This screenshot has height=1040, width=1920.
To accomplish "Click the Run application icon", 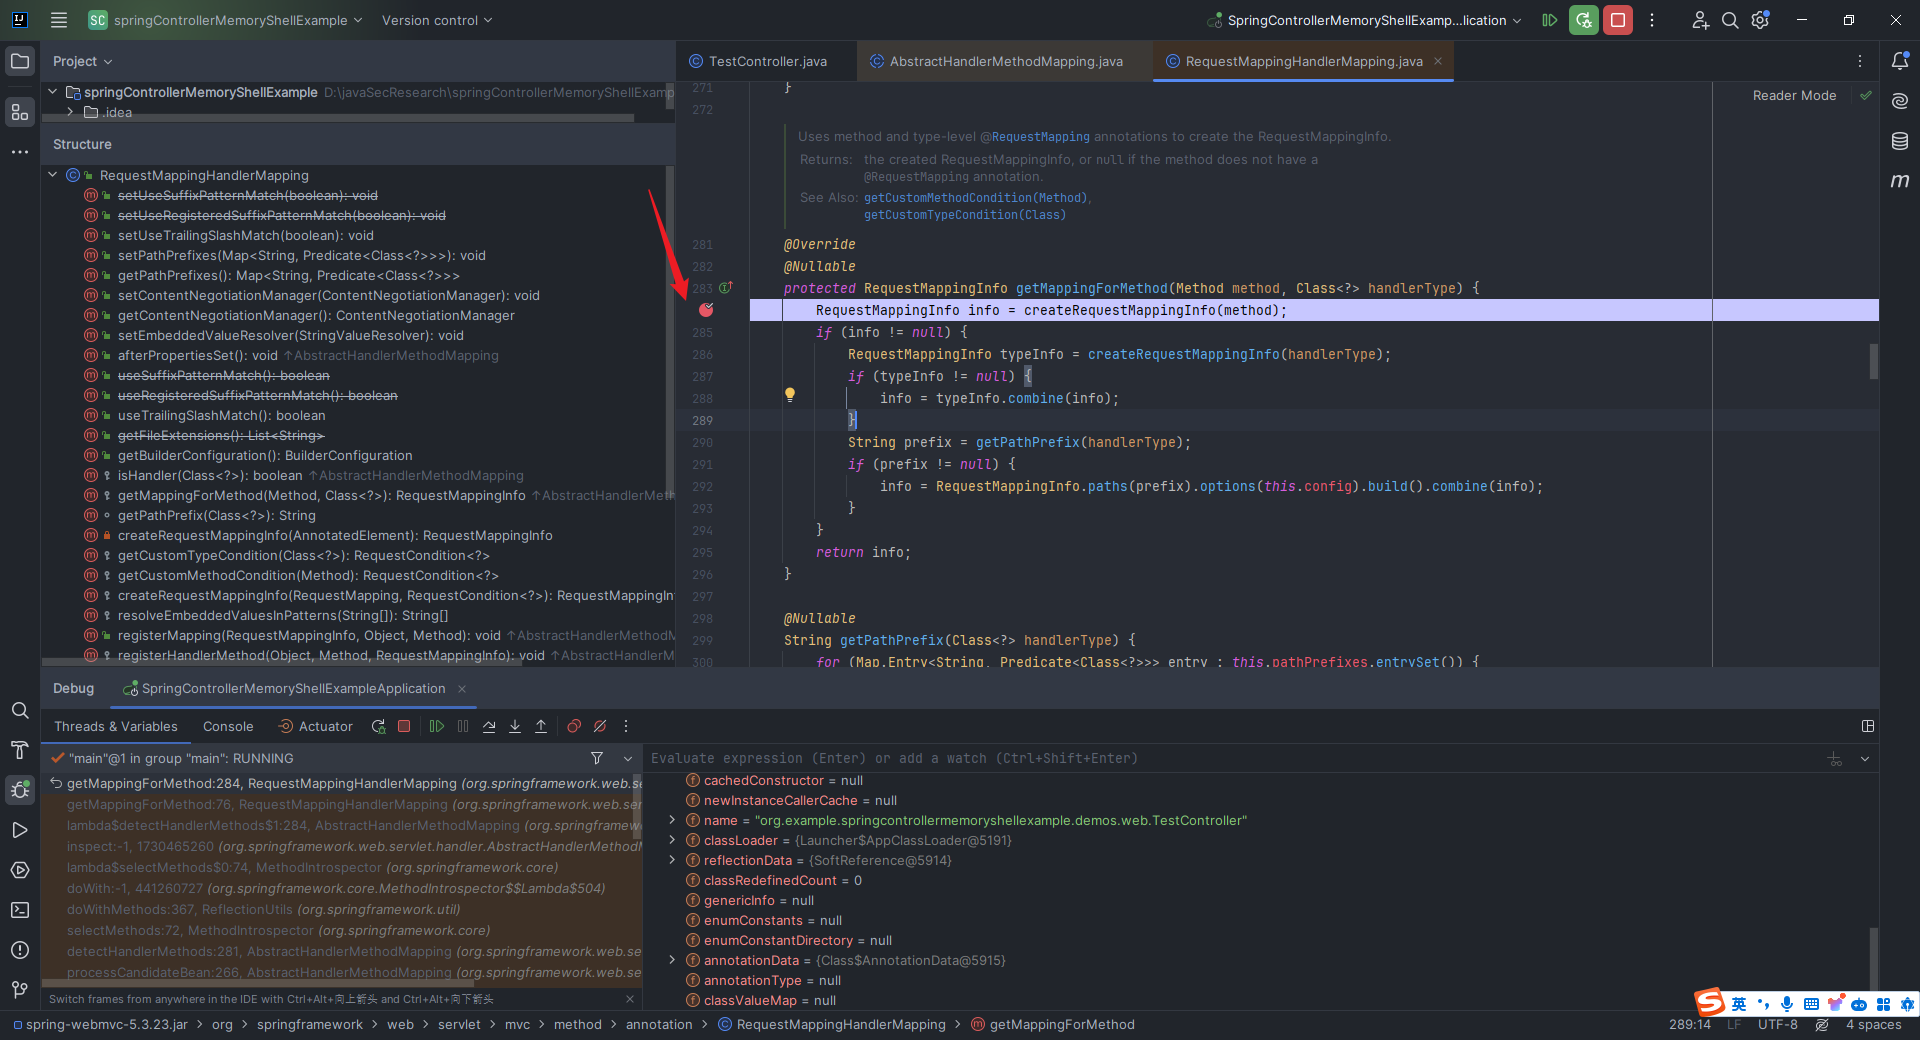I will click(x=1550, y=20).
